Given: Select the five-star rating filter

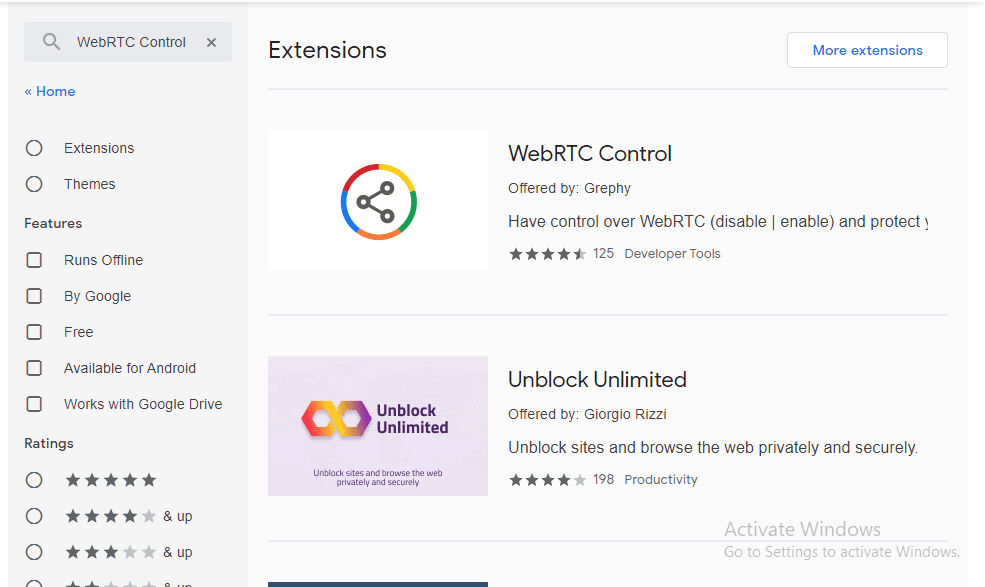Looking at the screenshot, I should [x=34, y=480].
